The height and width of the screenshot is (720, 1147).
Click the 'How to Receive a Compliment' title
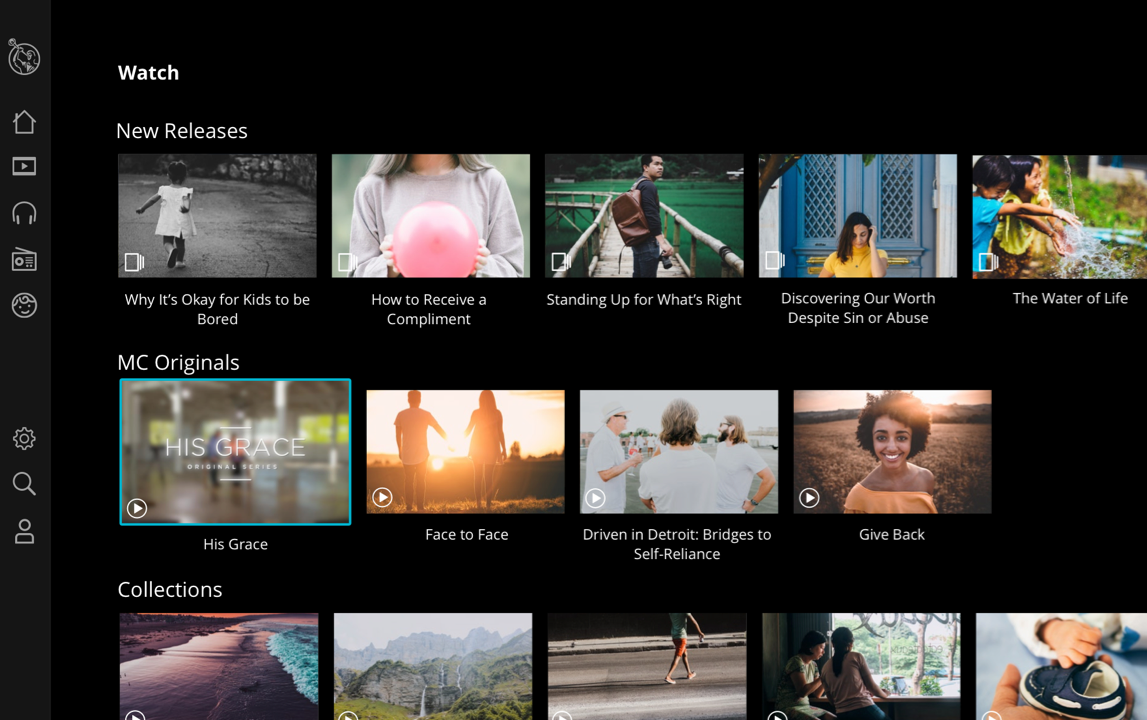pyautogui.click(x=429, y=309)
